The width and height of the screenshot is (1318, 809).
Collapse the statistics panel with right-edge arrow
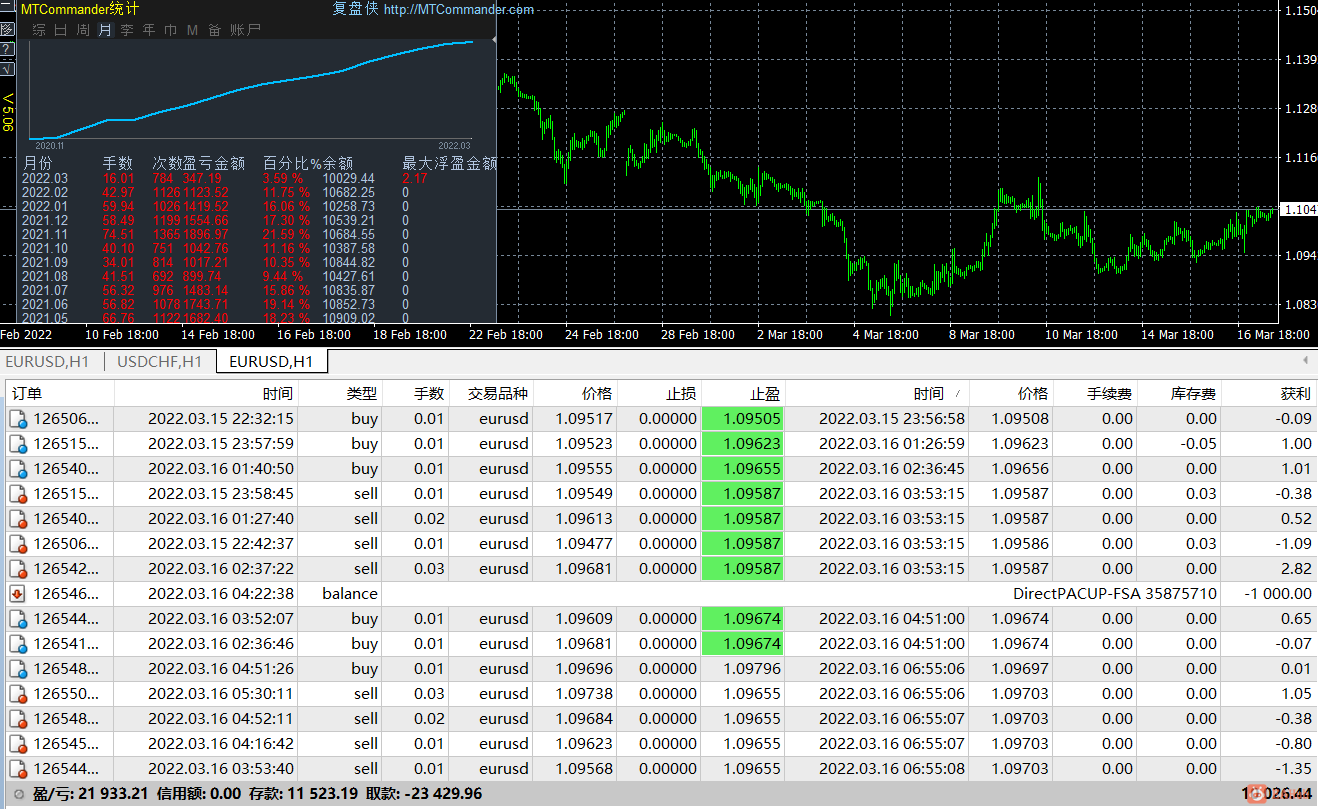tap(494, 39)
